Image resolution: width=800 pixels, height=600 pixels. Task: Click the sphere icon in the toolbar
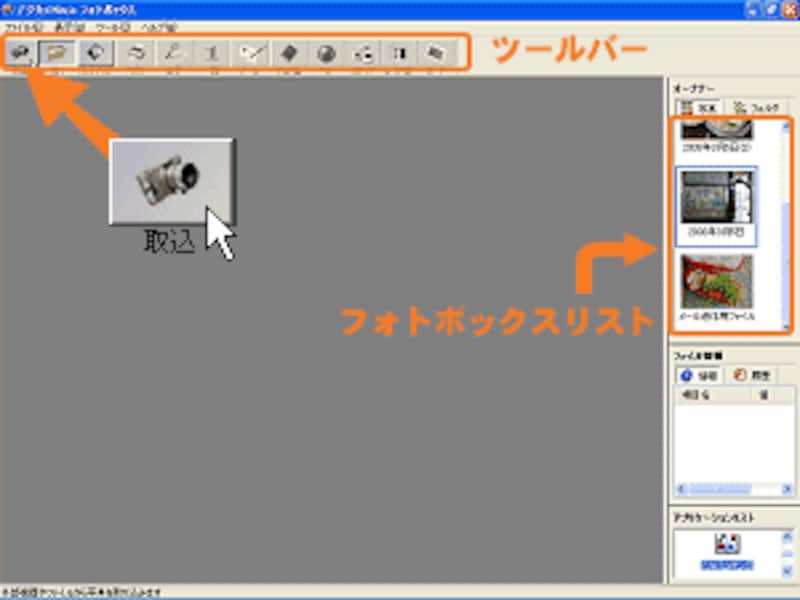coord(327,53)
